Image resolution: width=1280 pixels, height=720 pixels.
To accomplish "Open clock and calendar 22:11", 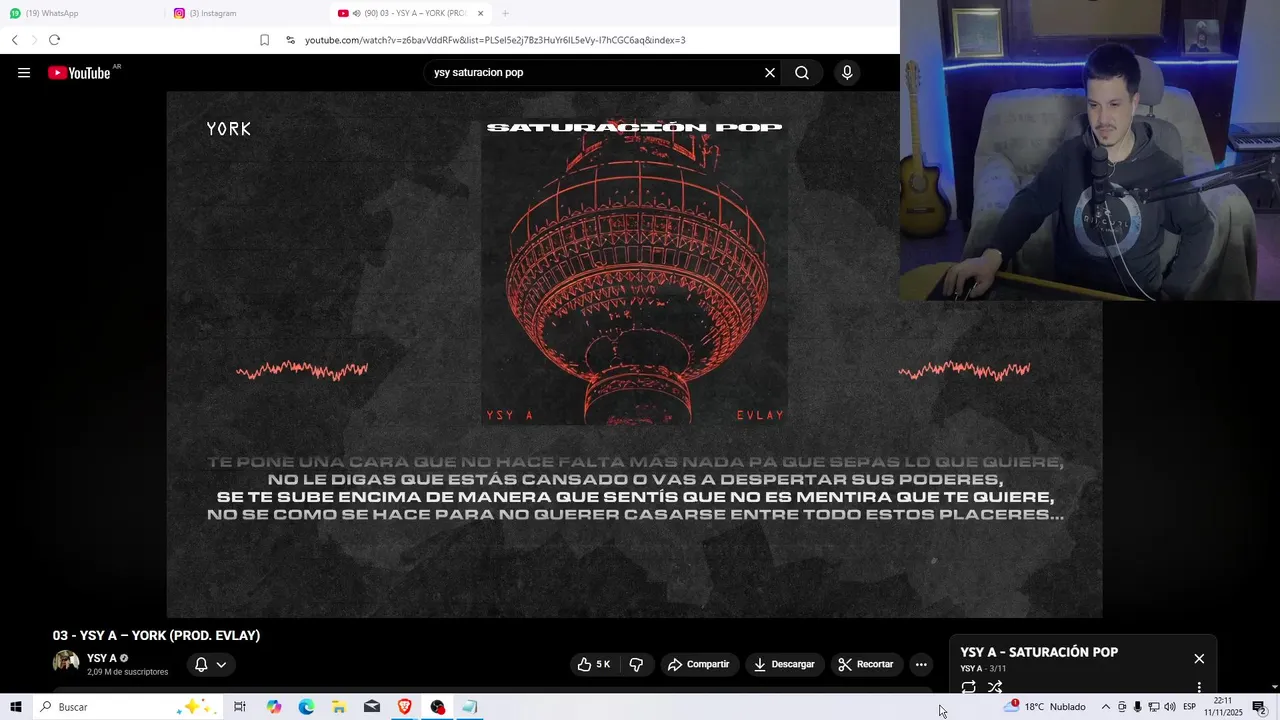I will pyautogui.click(x=1223, y=707).
